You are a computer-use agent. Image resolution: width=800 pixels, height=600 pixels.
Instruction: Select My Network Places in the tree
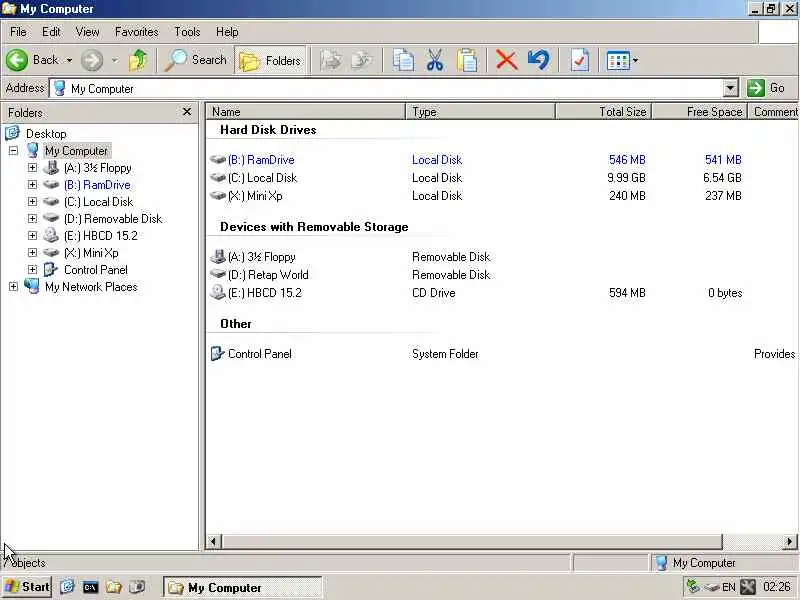click(91, 287)
